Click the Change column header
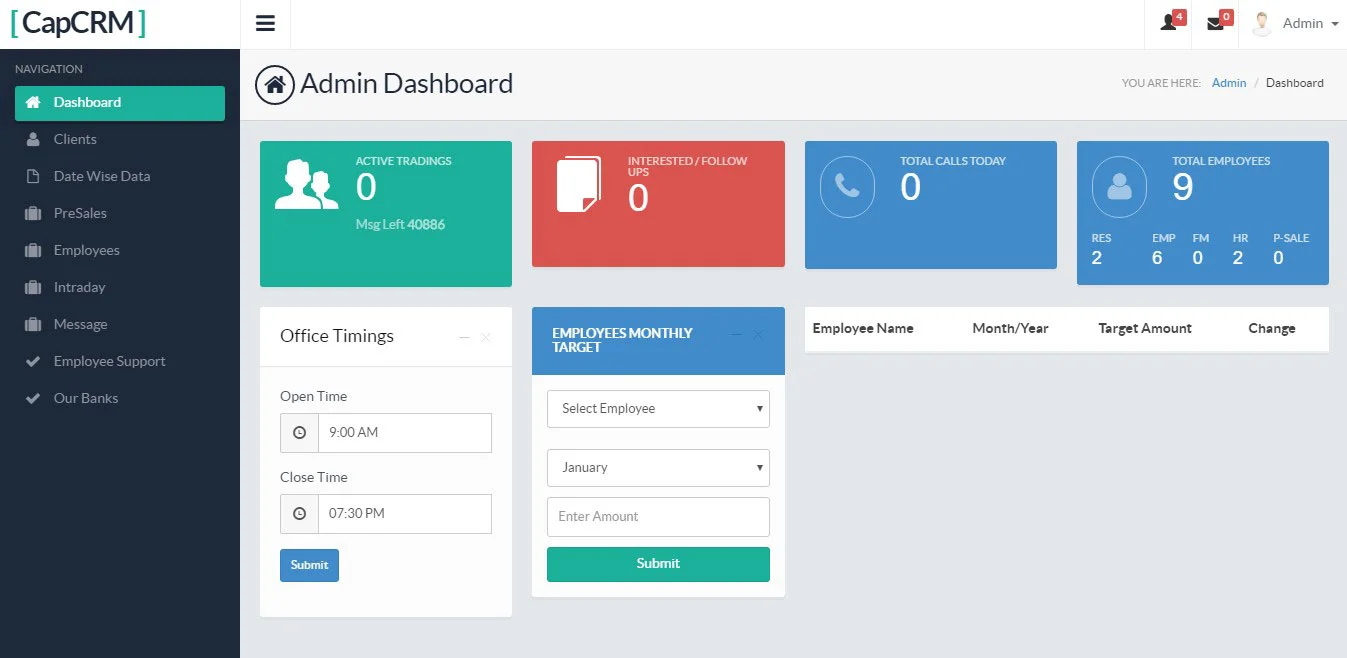 [x=1272, y=328]
